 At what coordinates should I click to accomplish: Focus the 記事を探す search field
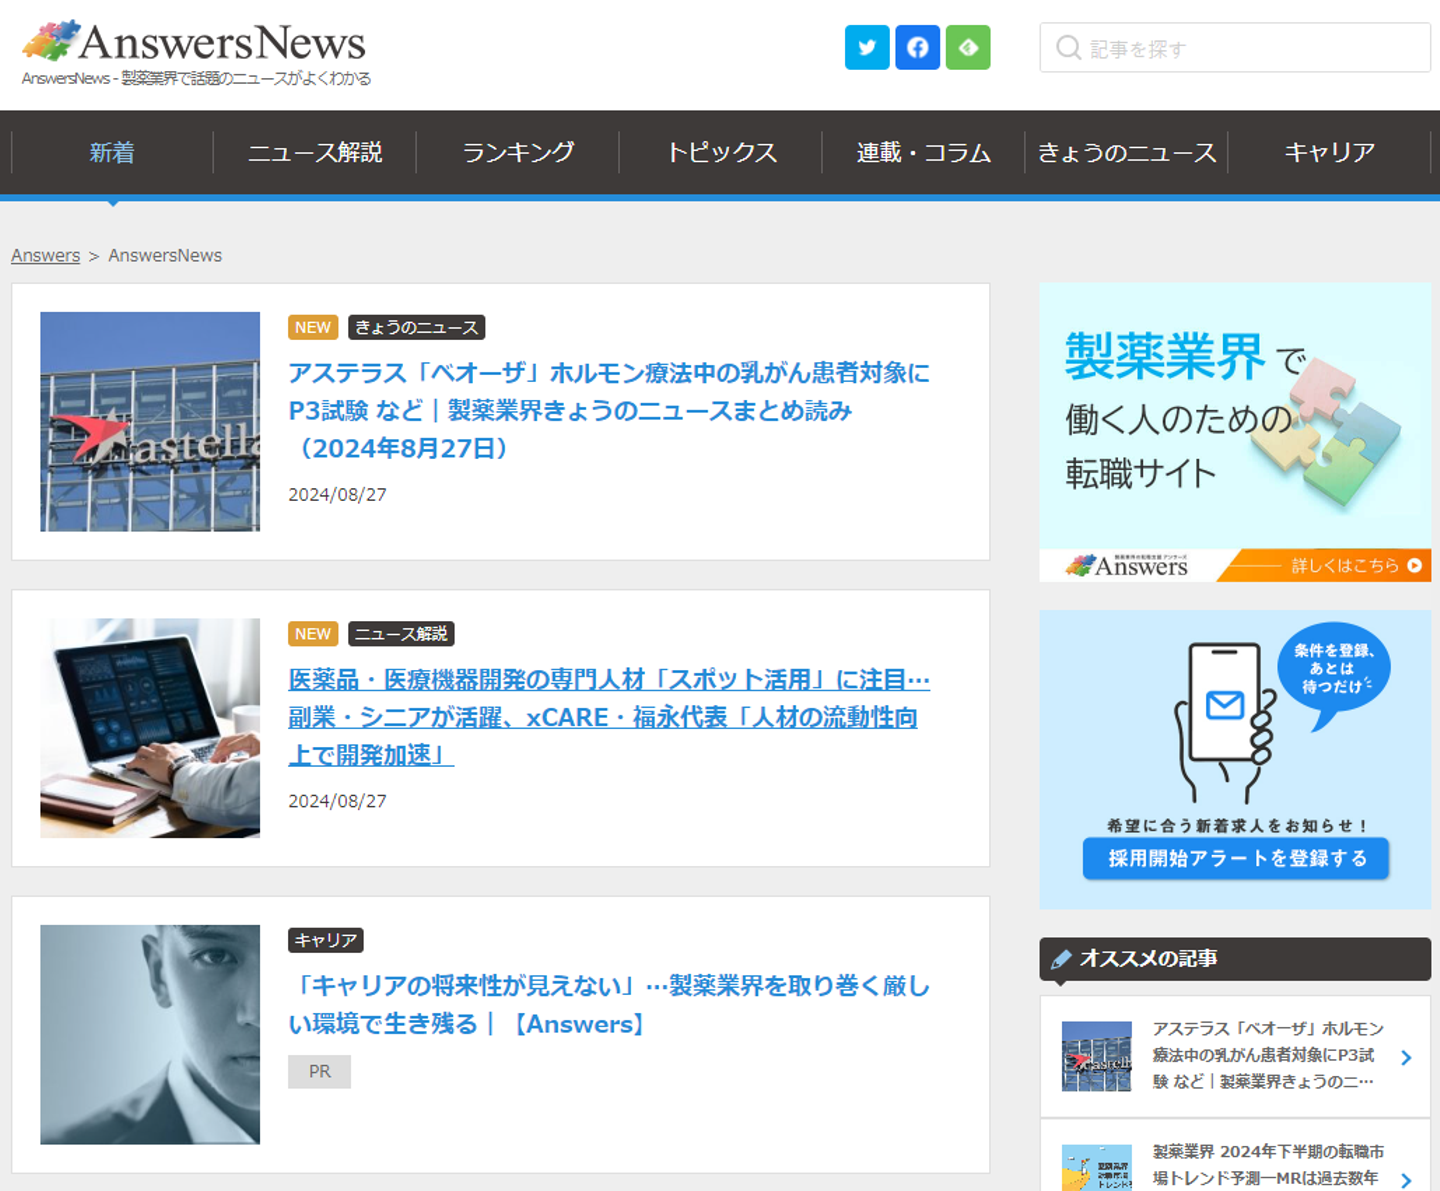(1235, 48)
